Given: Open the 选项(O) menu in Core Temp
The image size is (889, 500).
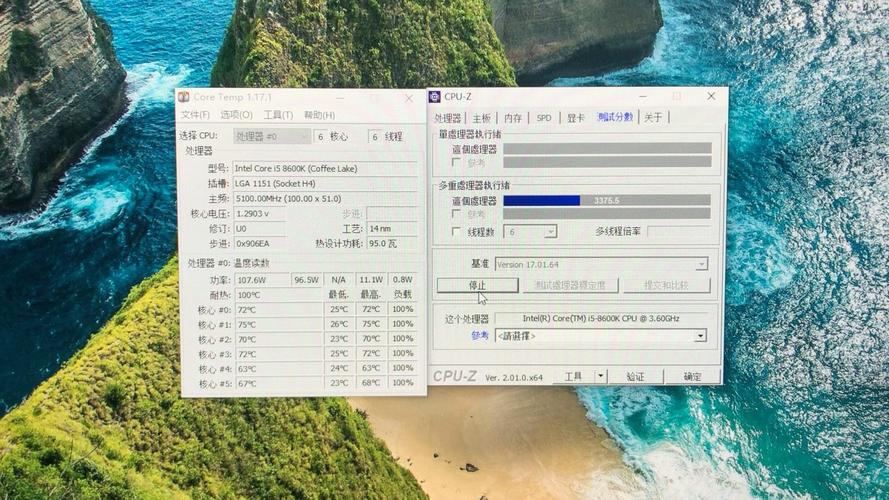Looking at the screenshot, I should pyautogui.click(x=236, y=115).
